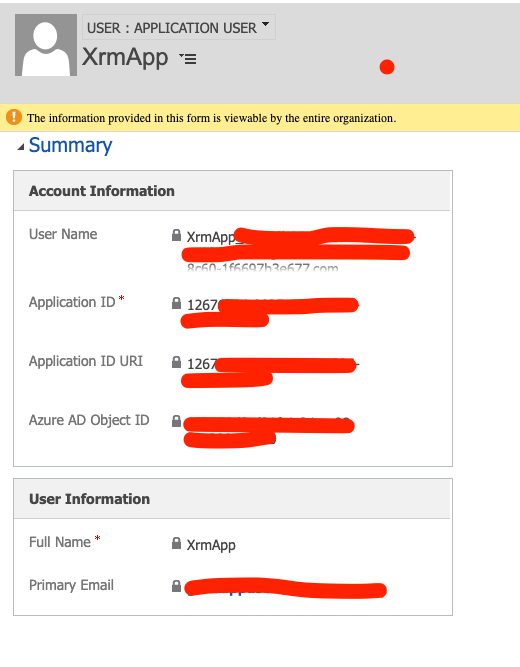The height and width of the screenshot is (667, 520).
Task: Click the user avatar placeholder image
Action: [x=46, y=45]
